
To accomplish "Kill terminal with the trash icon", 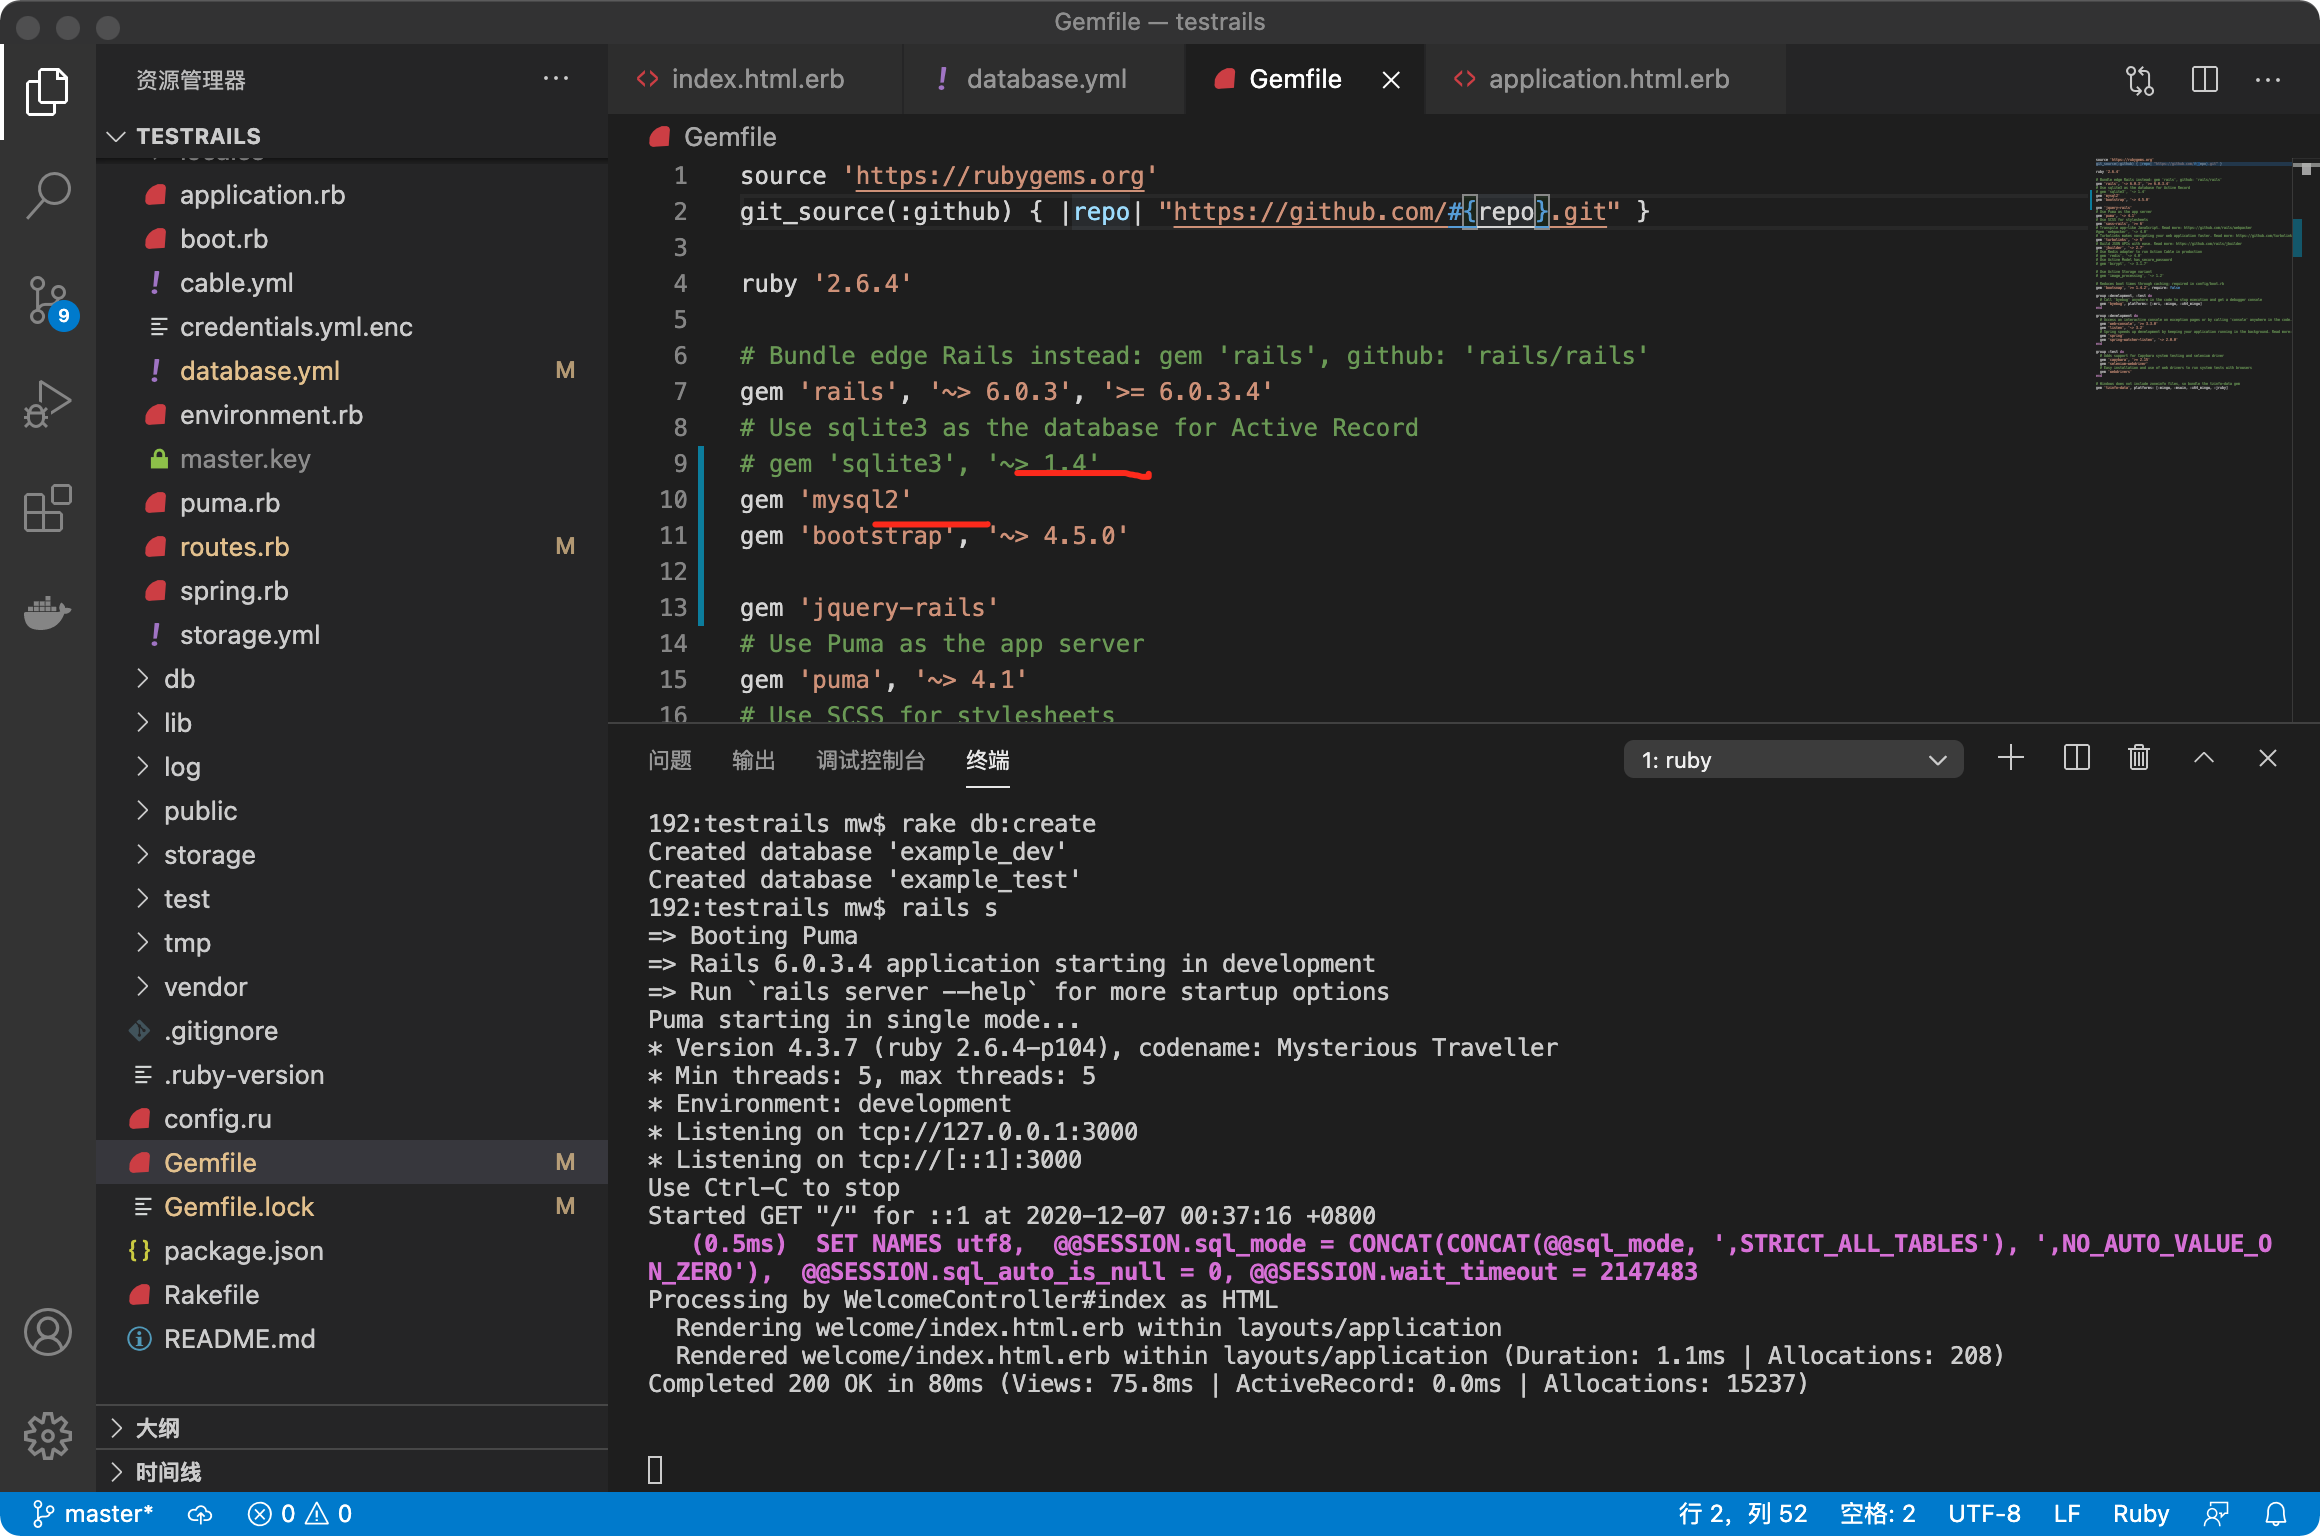I will click(2139, 759).
